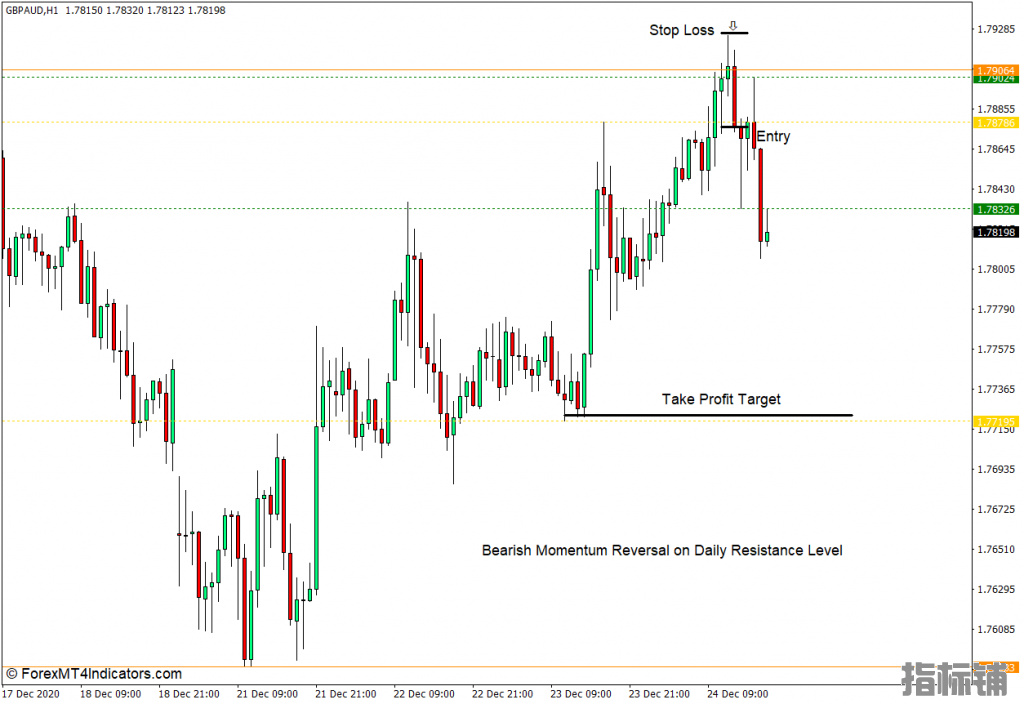Click the black Entry level line marker

(x=735, y=127)
